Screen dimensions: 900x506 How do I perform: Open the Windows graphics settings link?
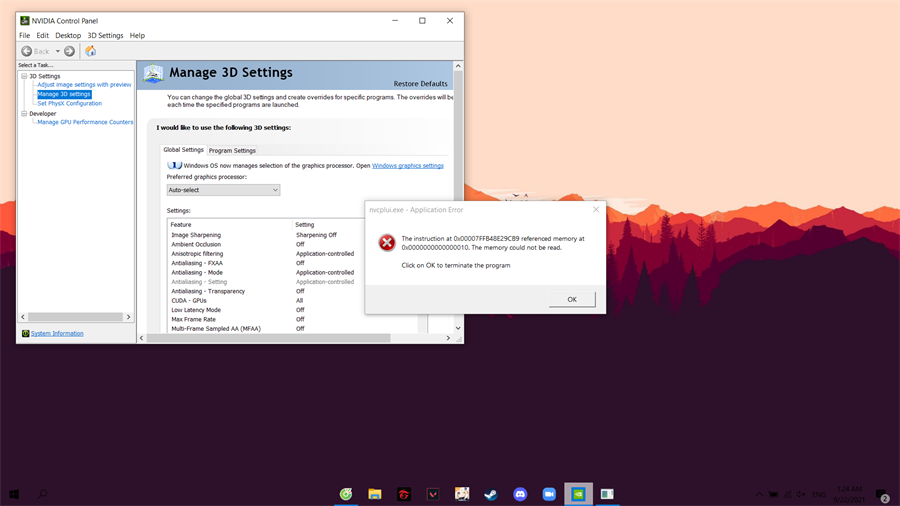407,166
